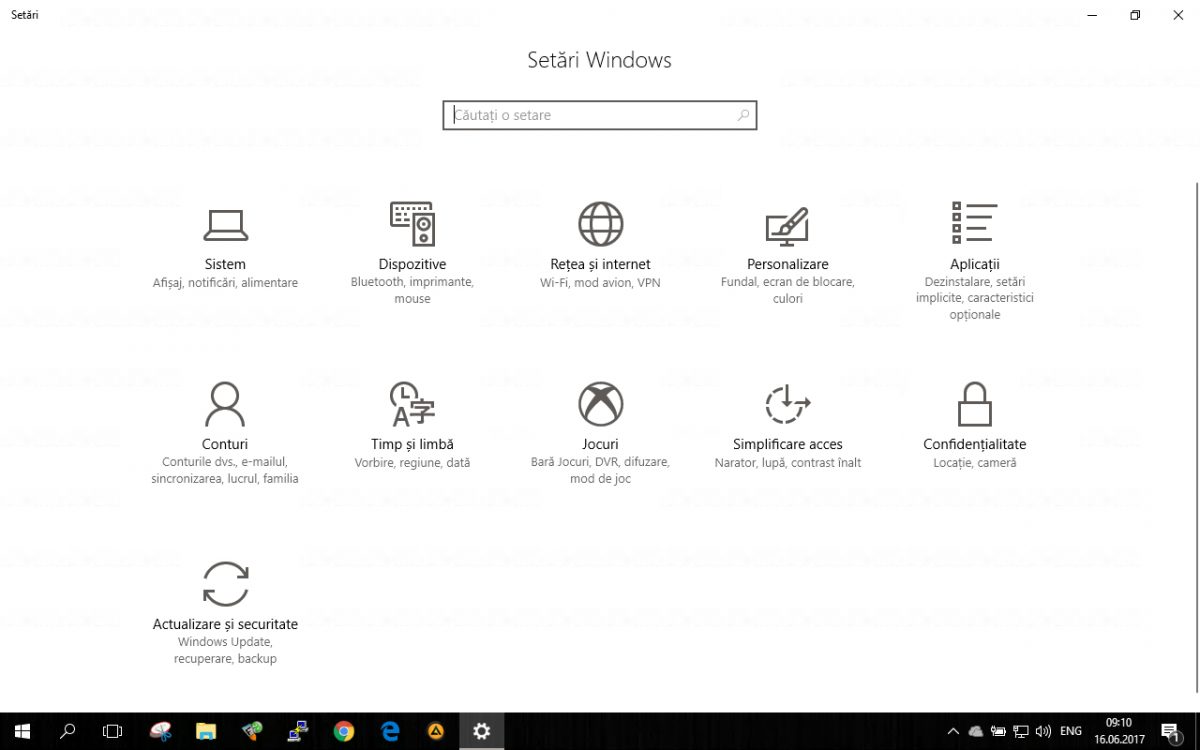Open the network computers taskbar app
Screen dimensions: 1200x750
pyautogui.click(x=298, y=731)
